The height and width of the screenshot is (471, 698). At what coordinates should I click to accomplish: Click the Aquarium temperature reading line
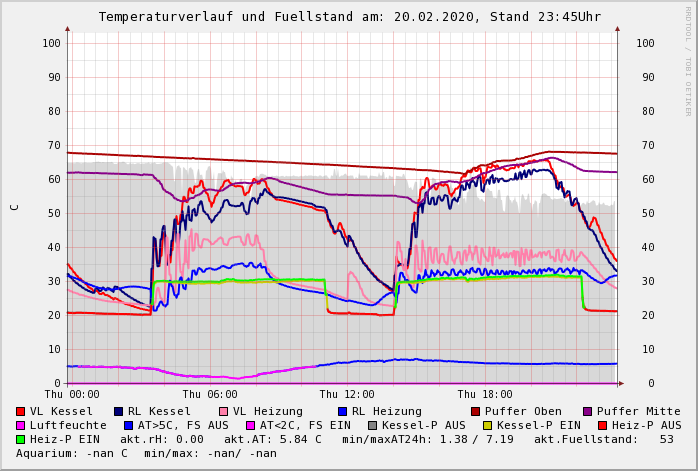[146, 453]
